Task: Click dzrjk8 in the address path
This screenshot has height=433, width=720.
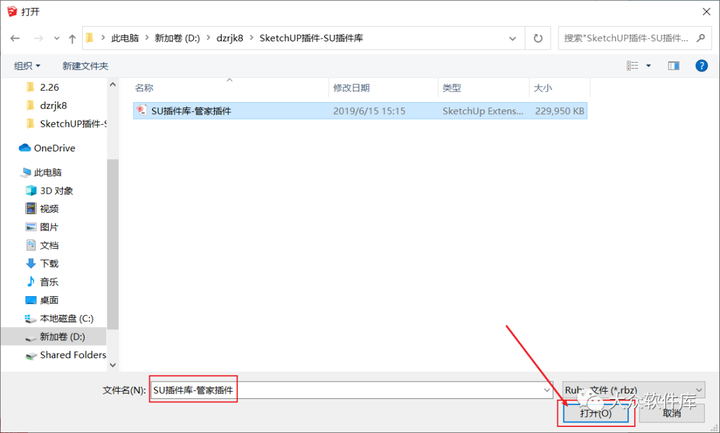Action: (x=230, y=38)
